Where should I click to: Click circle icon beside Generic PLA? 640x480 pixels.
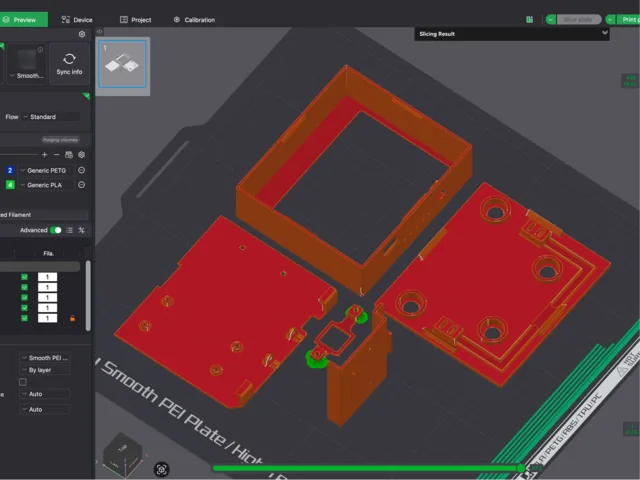pyautogui.click(x=82, y=185)
